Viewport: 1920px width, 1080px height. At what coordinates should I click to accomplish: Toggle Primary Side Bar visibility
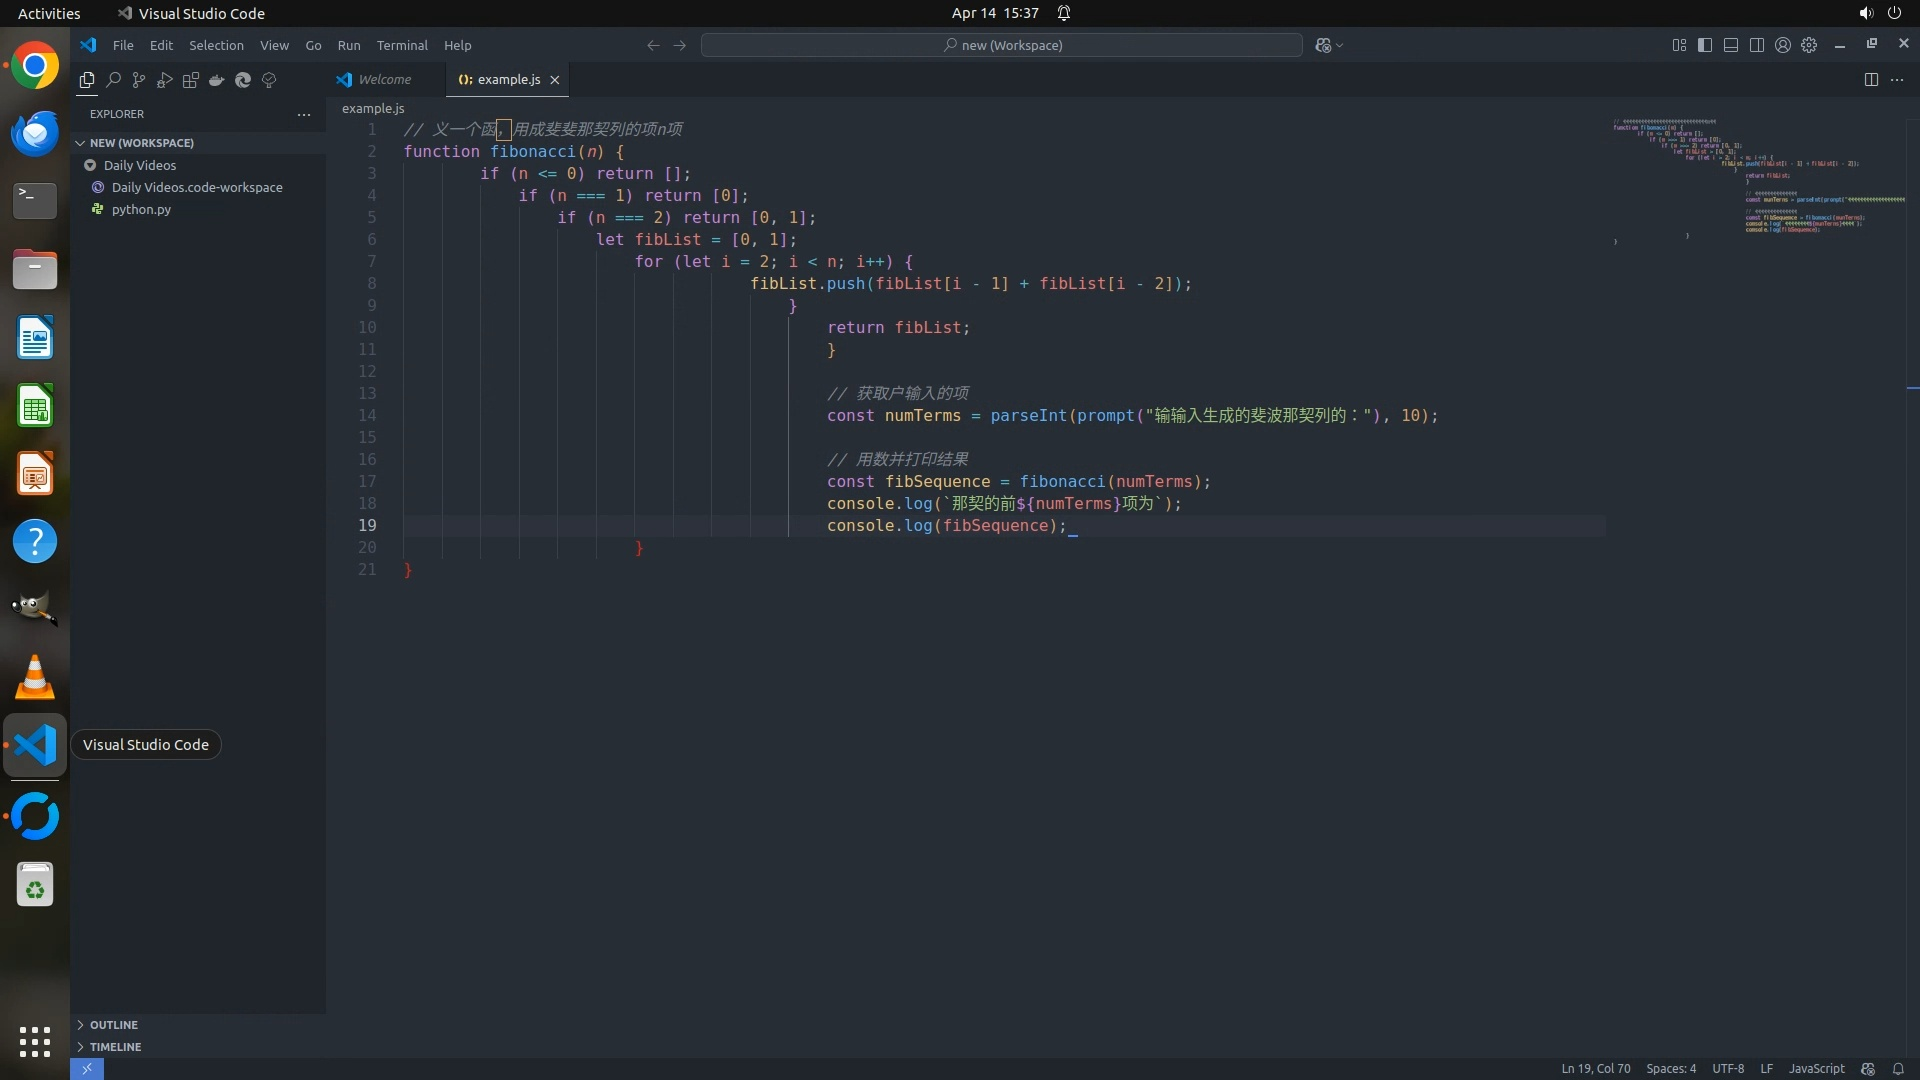[x=1705, y=45]
